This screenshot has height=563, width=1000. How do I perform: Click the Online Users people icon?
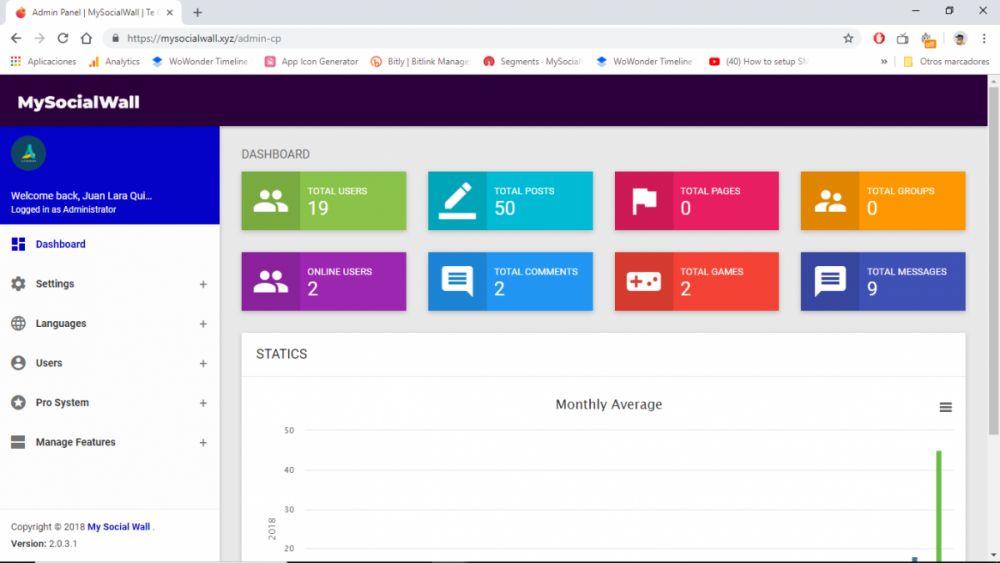270,281
